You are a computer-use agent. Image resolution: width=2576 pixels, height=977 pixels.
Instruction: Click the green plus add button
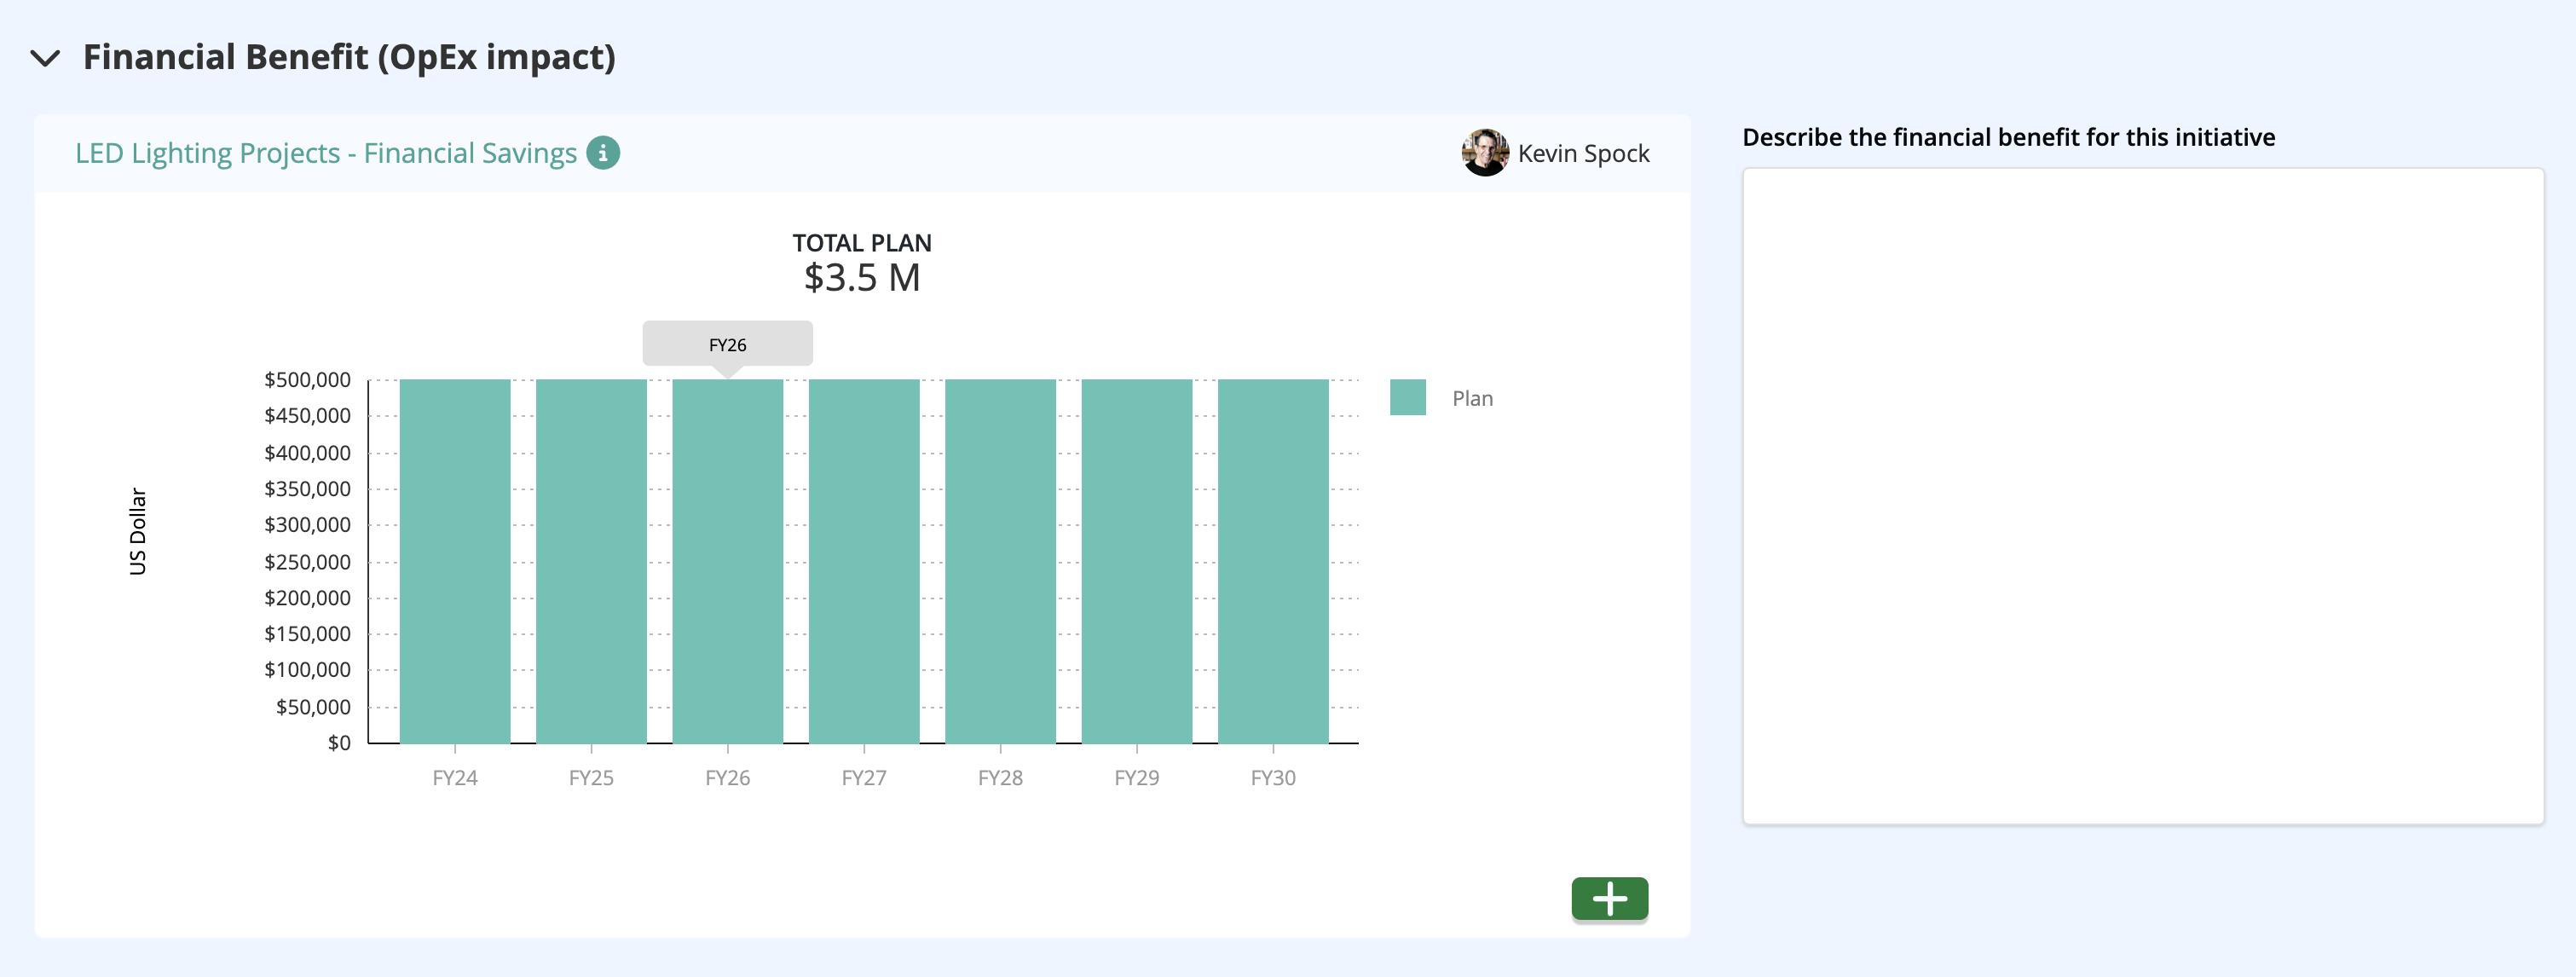[1609, 898]
